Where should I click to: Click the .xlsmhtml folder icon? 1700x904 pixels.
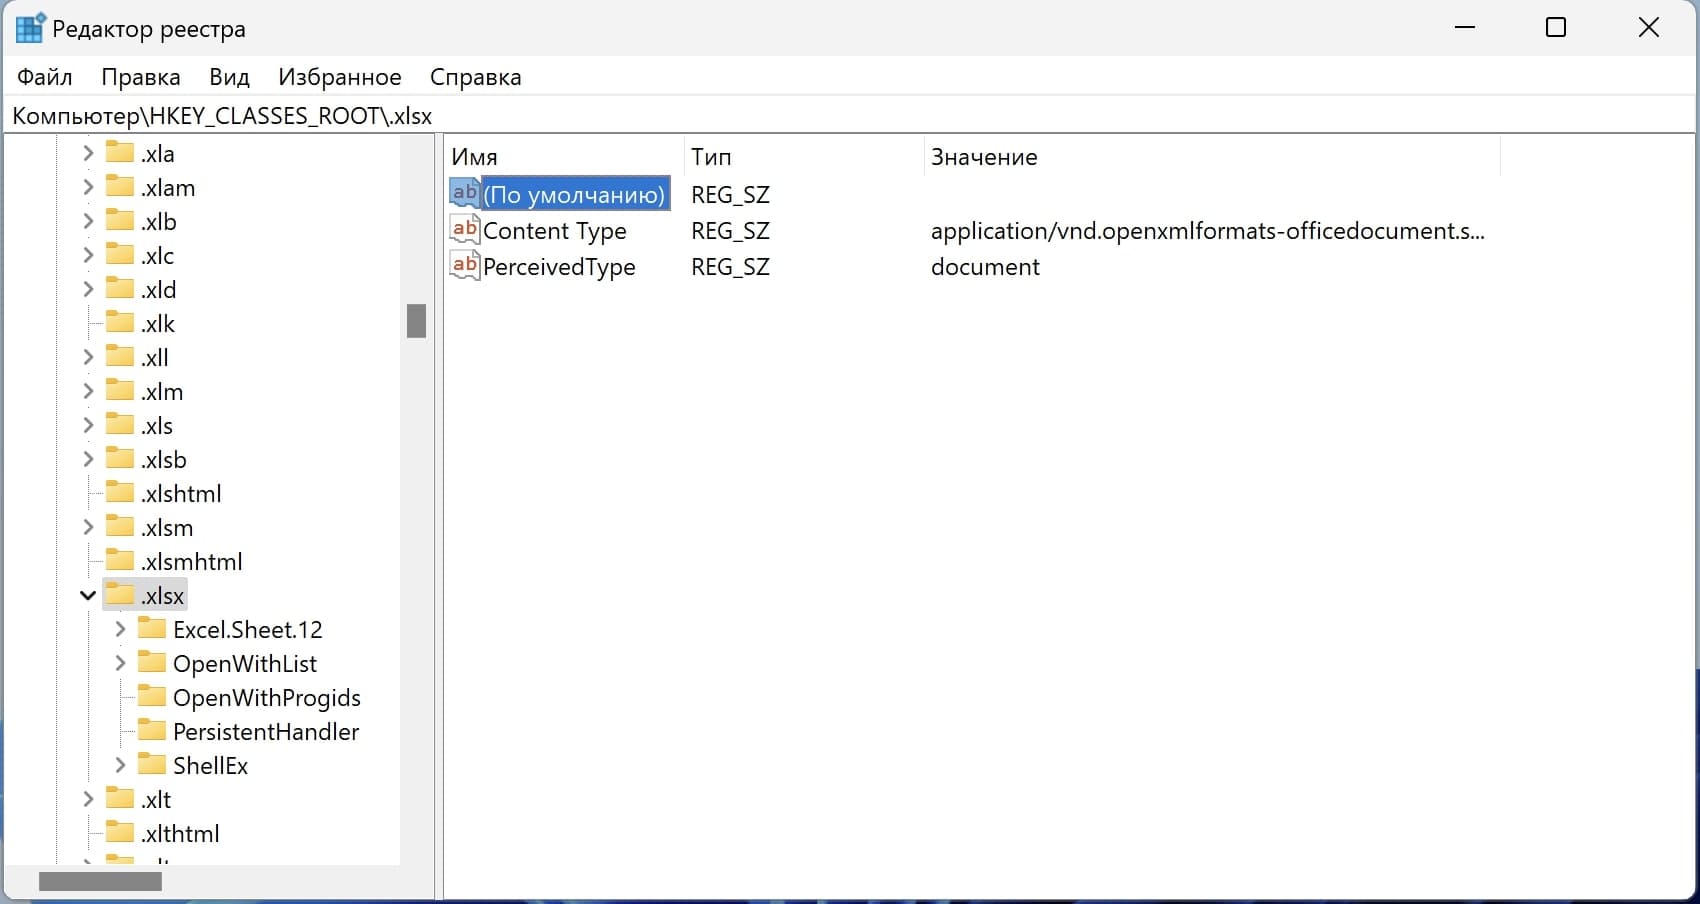tap(120, 560)
